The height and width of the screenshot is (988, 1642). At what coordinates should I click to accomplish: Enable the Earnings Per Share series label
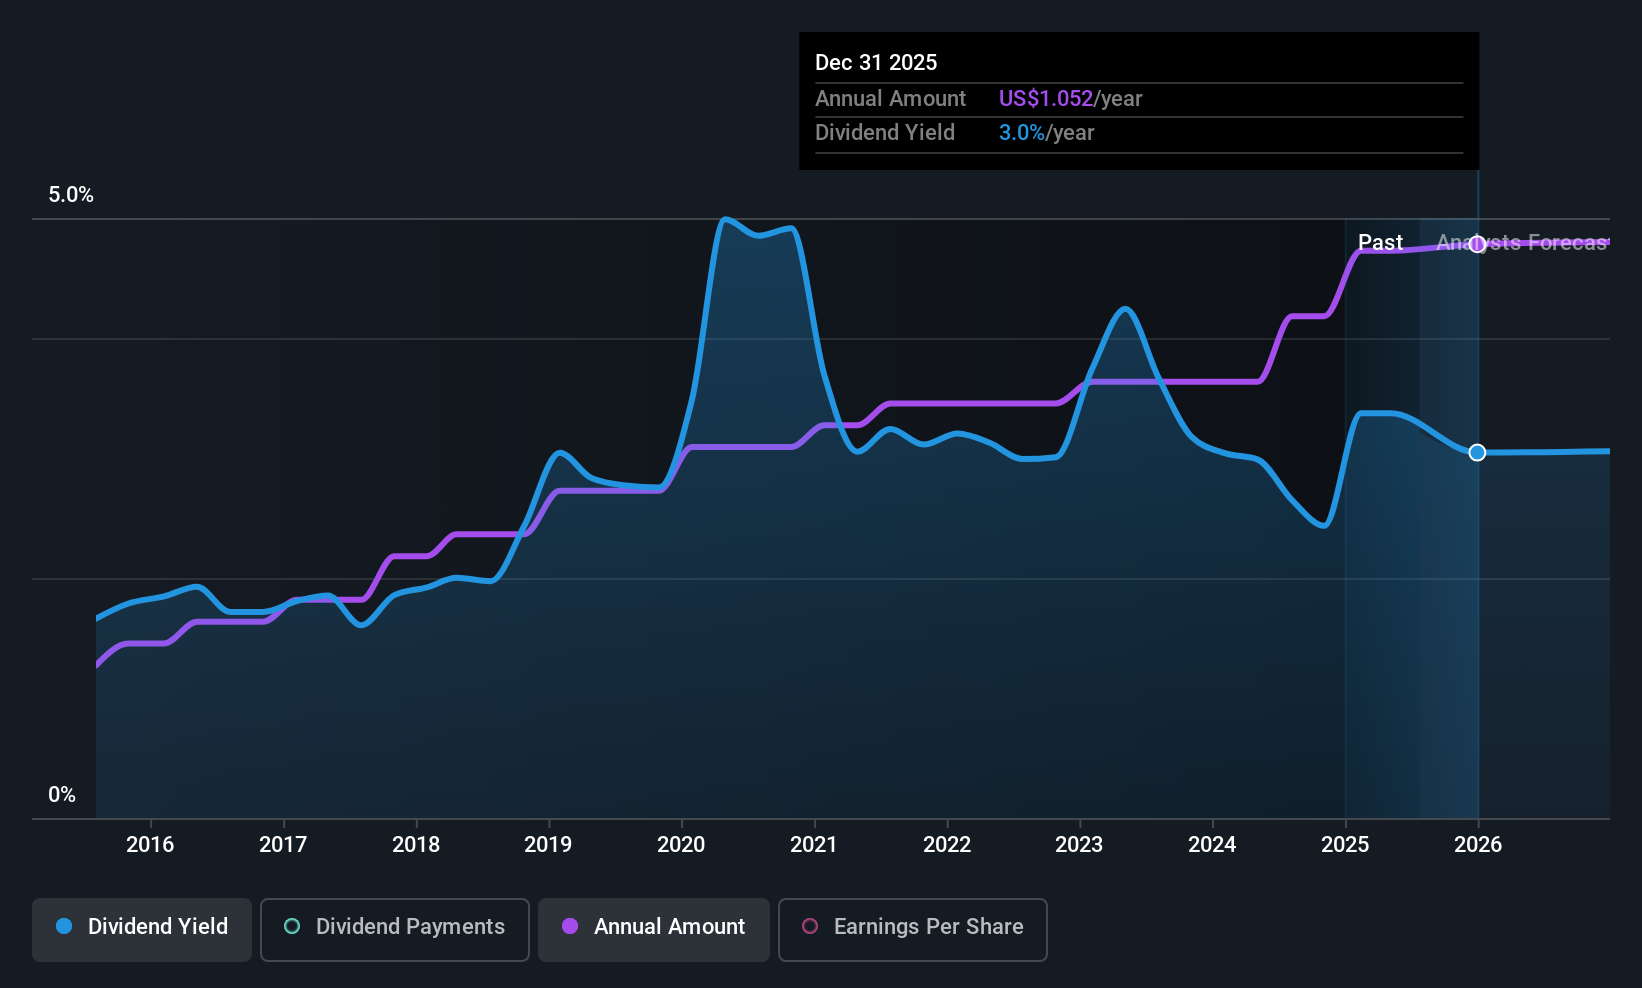click(928, 926)
